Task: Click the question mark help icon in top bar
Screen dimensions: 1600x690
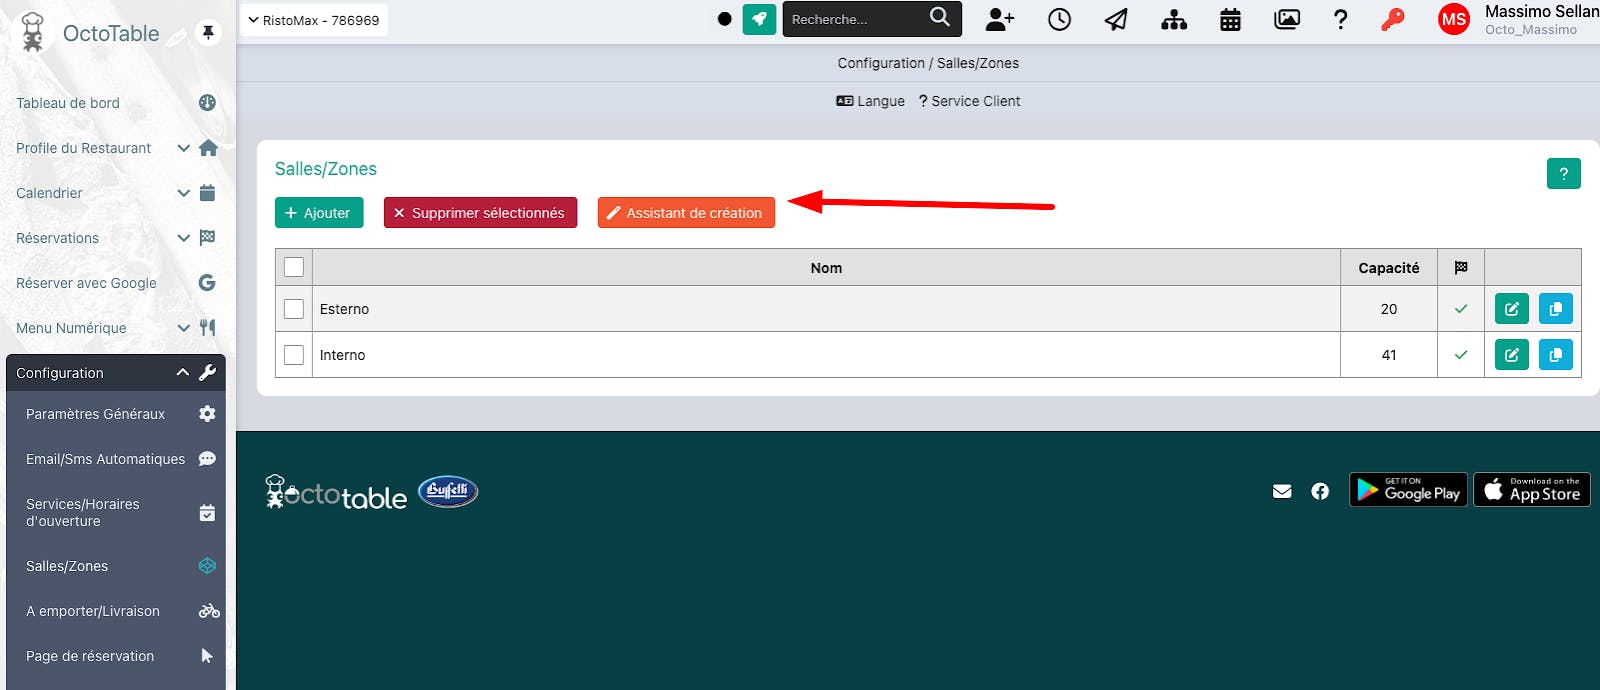Action: [1341, 19]
